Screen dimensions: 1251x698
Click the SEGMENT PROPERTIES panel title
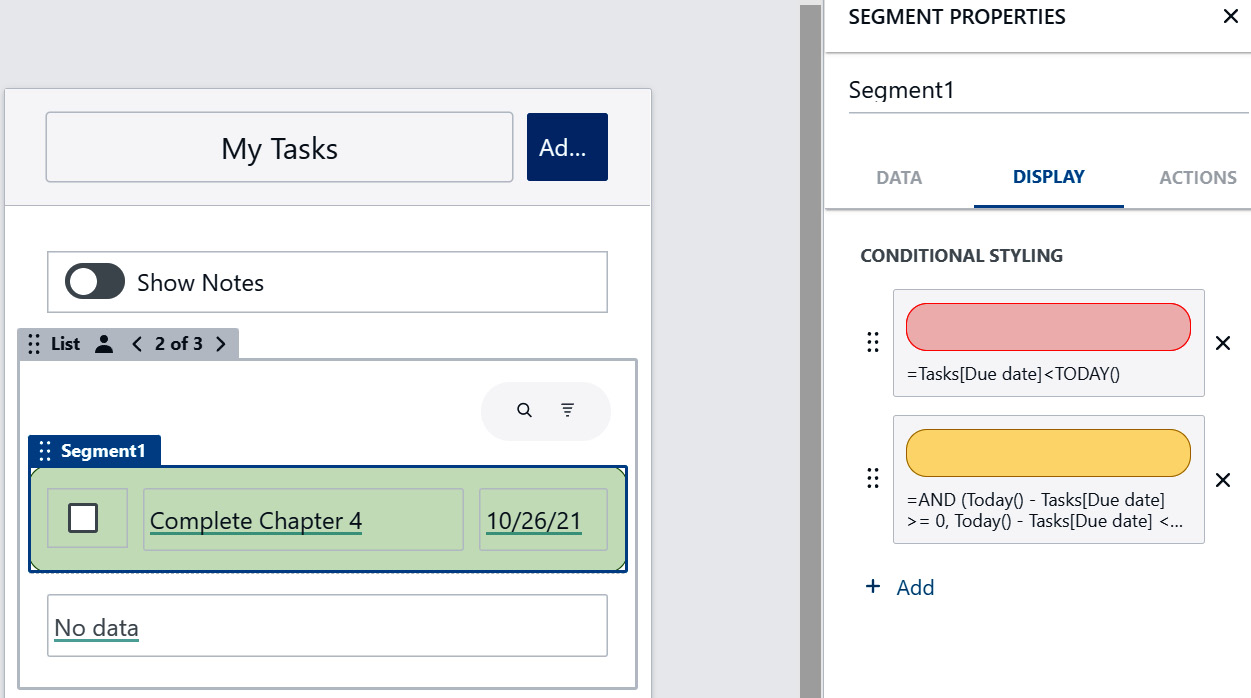coord(957,17)
